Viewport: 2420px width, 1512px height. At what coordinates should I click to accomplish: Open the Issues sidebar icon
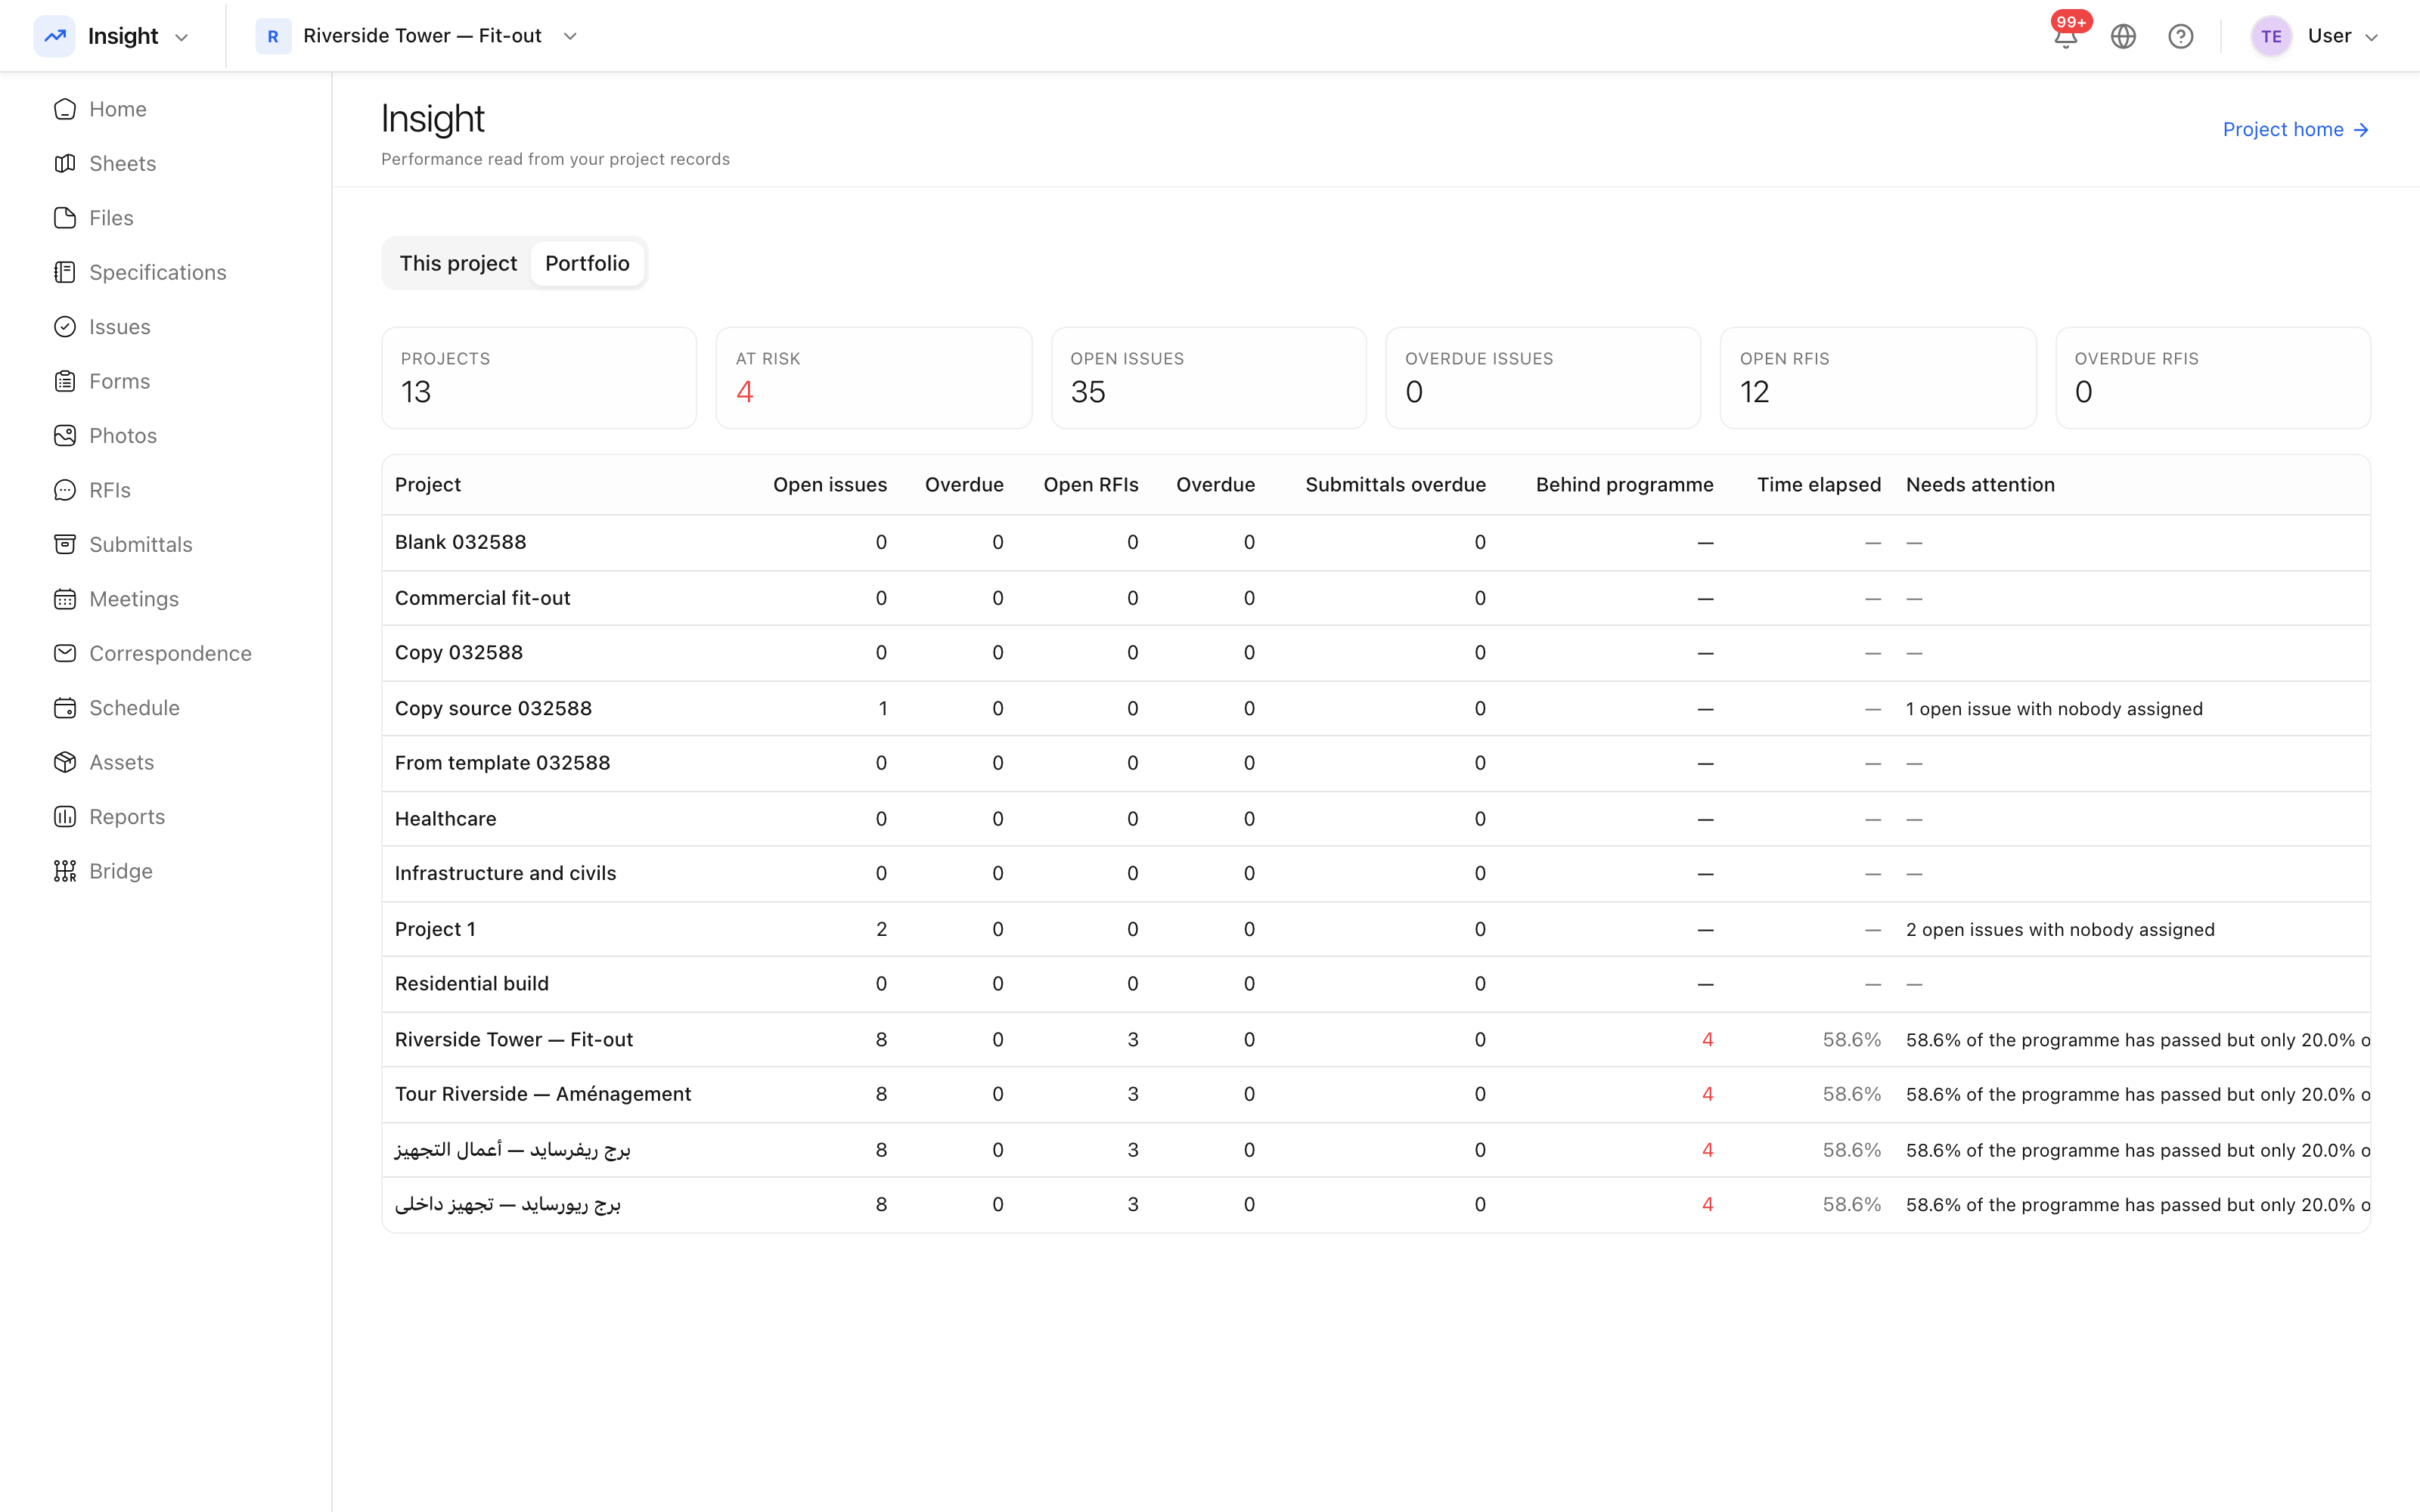point(65,327)
